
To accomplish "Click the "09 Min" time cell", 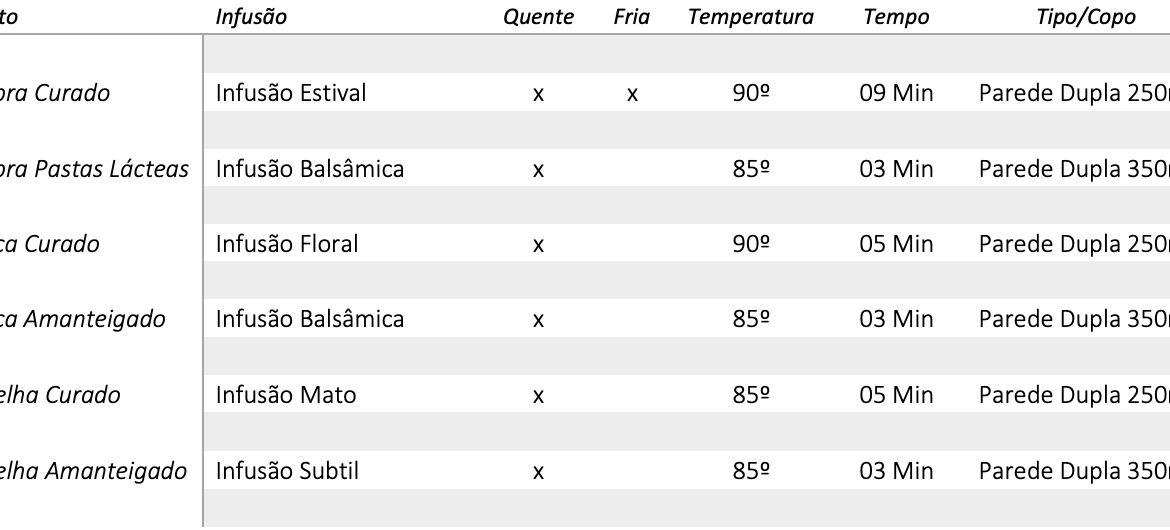I will [896, 93].
